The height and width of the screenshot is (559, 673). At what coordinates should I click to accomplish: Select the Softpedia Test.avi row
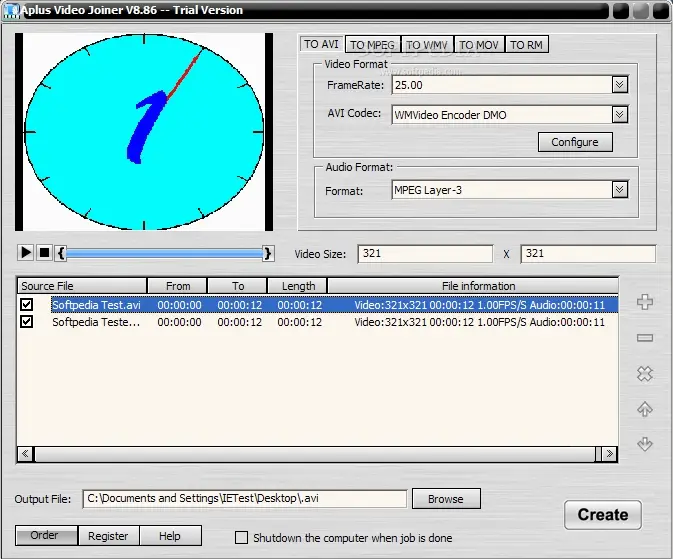point(318,305)
